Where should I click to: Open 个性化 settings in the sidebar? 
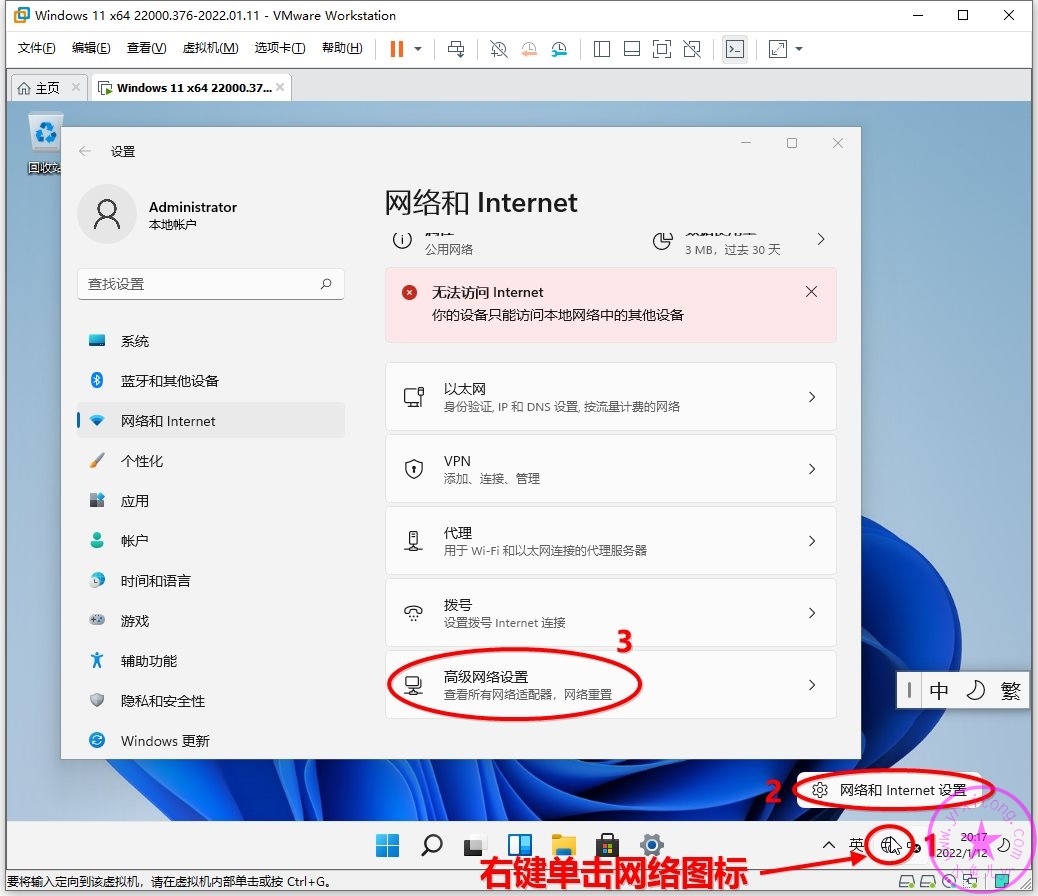(x=211, y=461)
